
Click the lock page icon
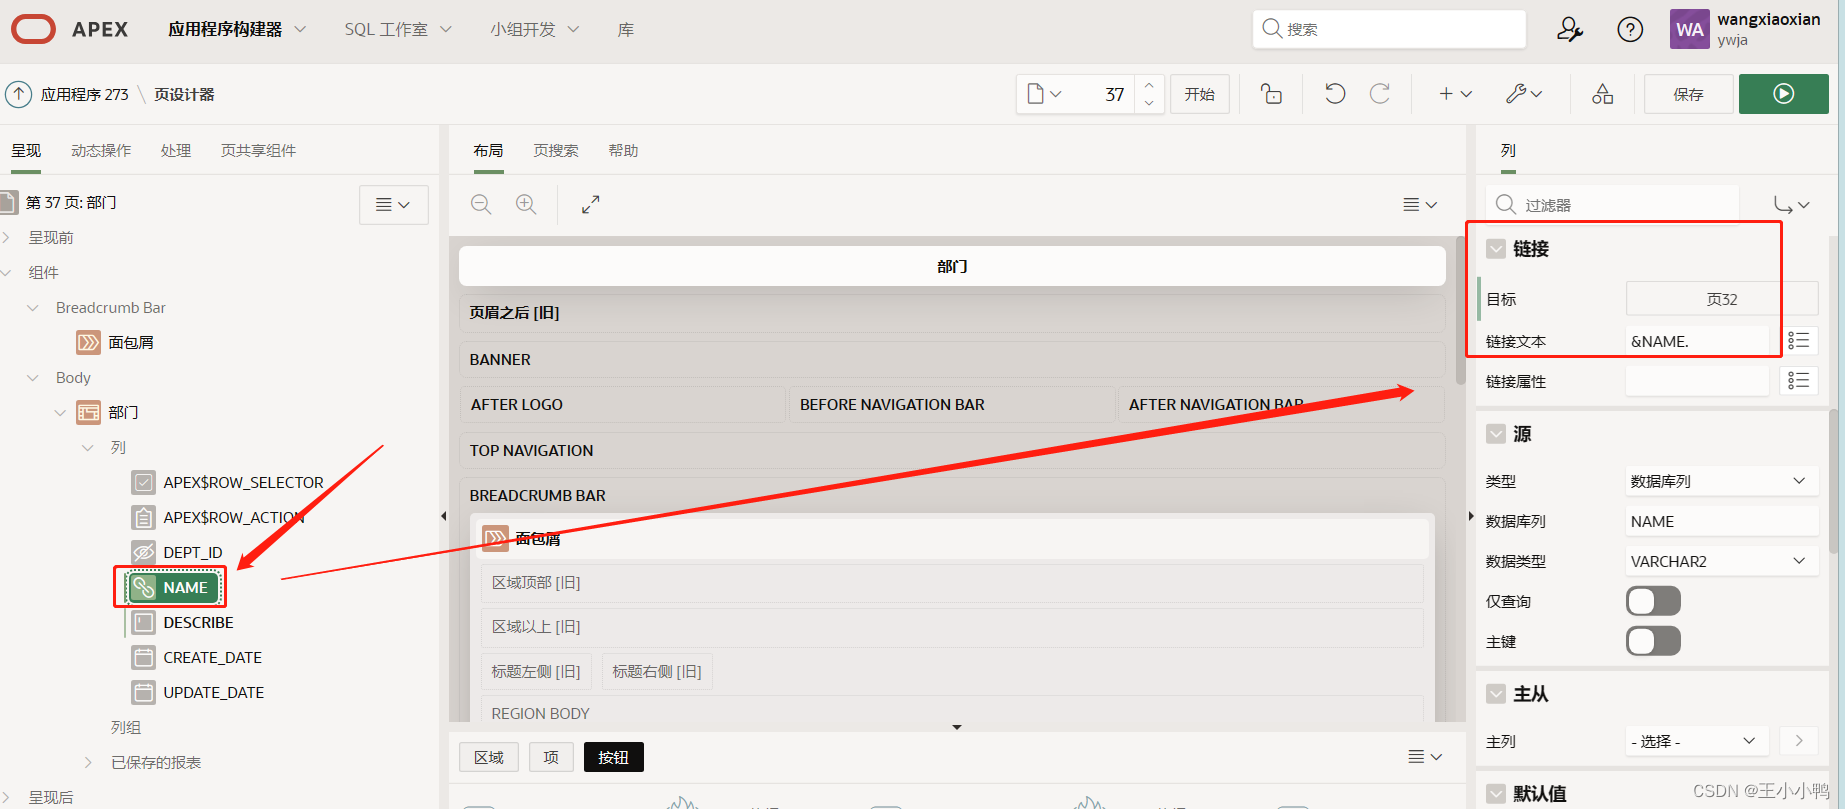[x=1271, y=94]
